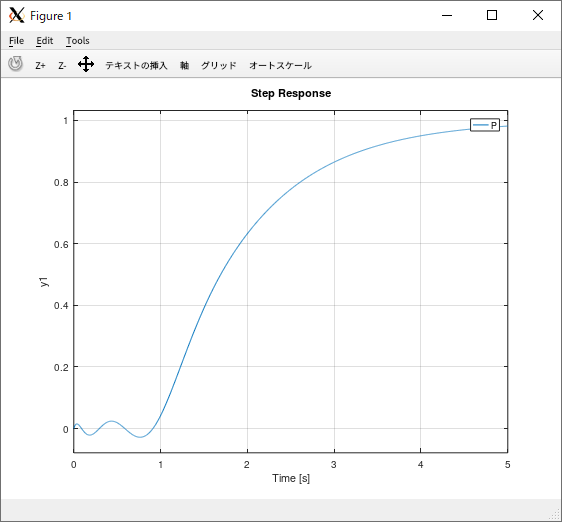Activate the Z- zoom out tool
The width and height of the screenshot is (562, 522).
62,66
